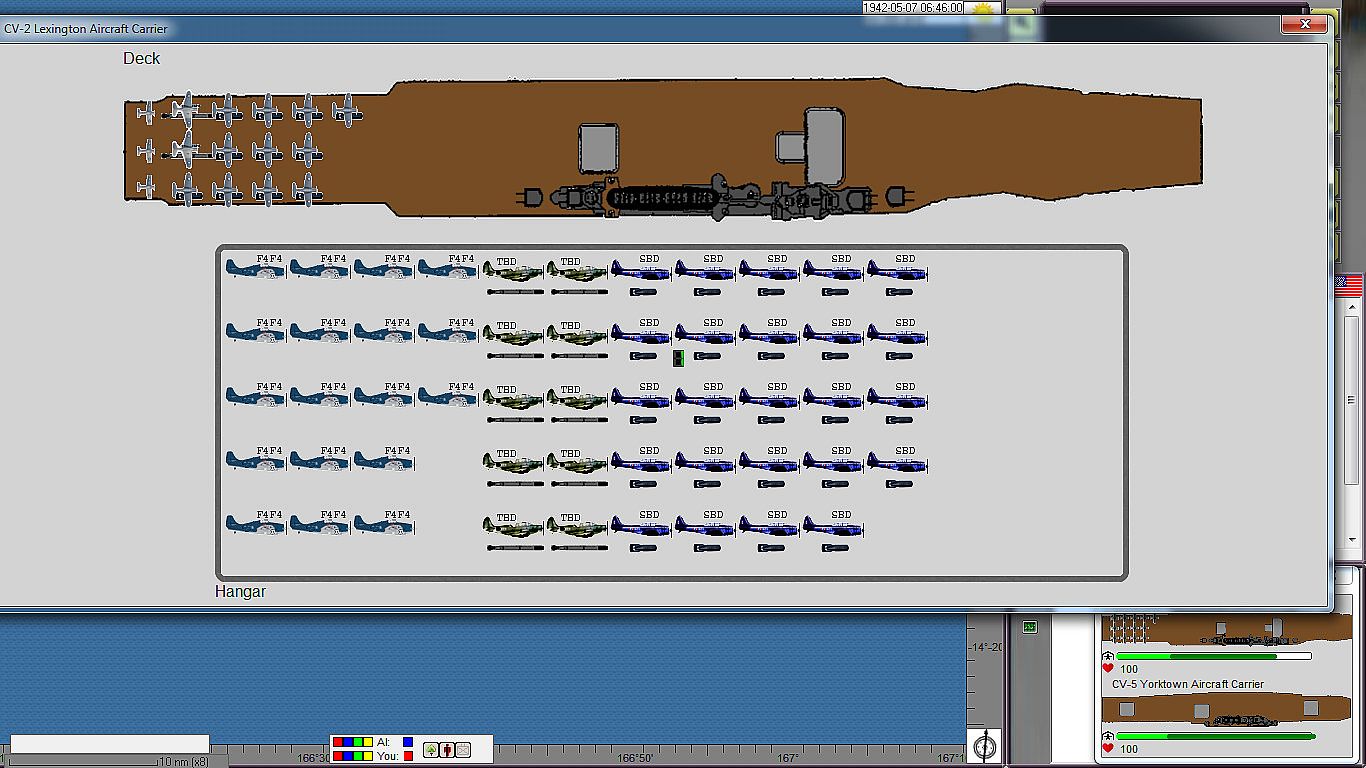The image size is (1366, 768).
Task: Select the third SBD in second hangar row
Action: point(769,332)
